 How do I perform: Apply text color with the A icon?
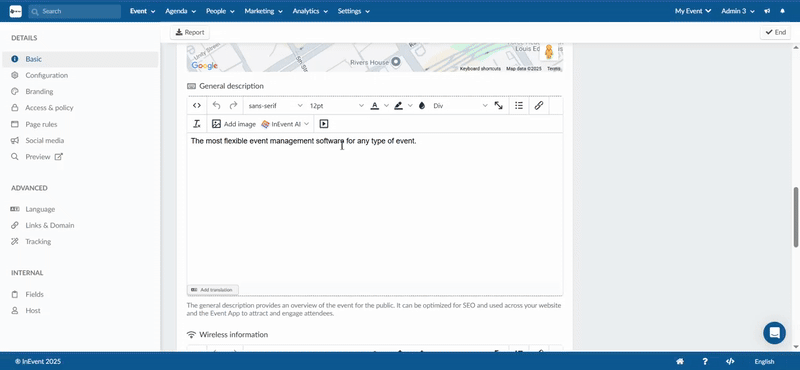tap(374, 106)
